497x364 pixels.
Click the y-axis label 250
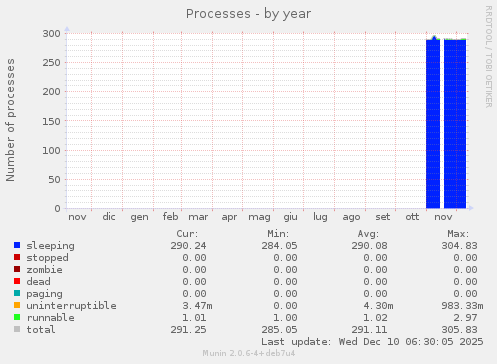pyautogui.click(x=51, y=63)
